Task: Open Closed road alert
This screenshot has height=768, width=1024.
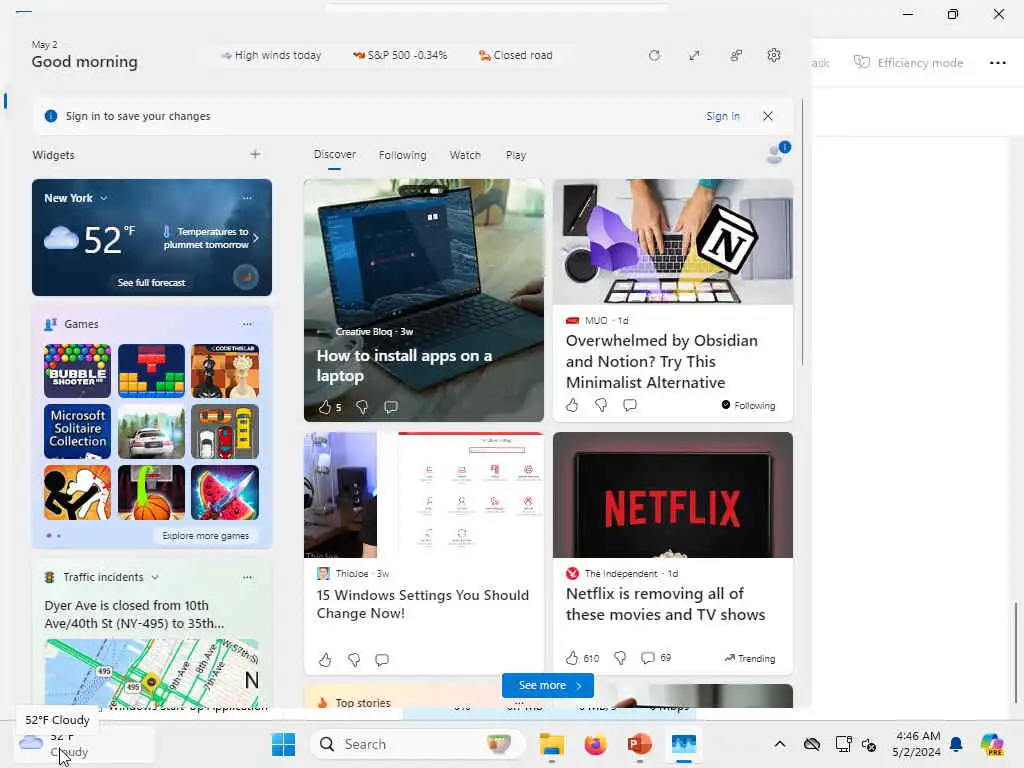Action: tap(515, 56)
